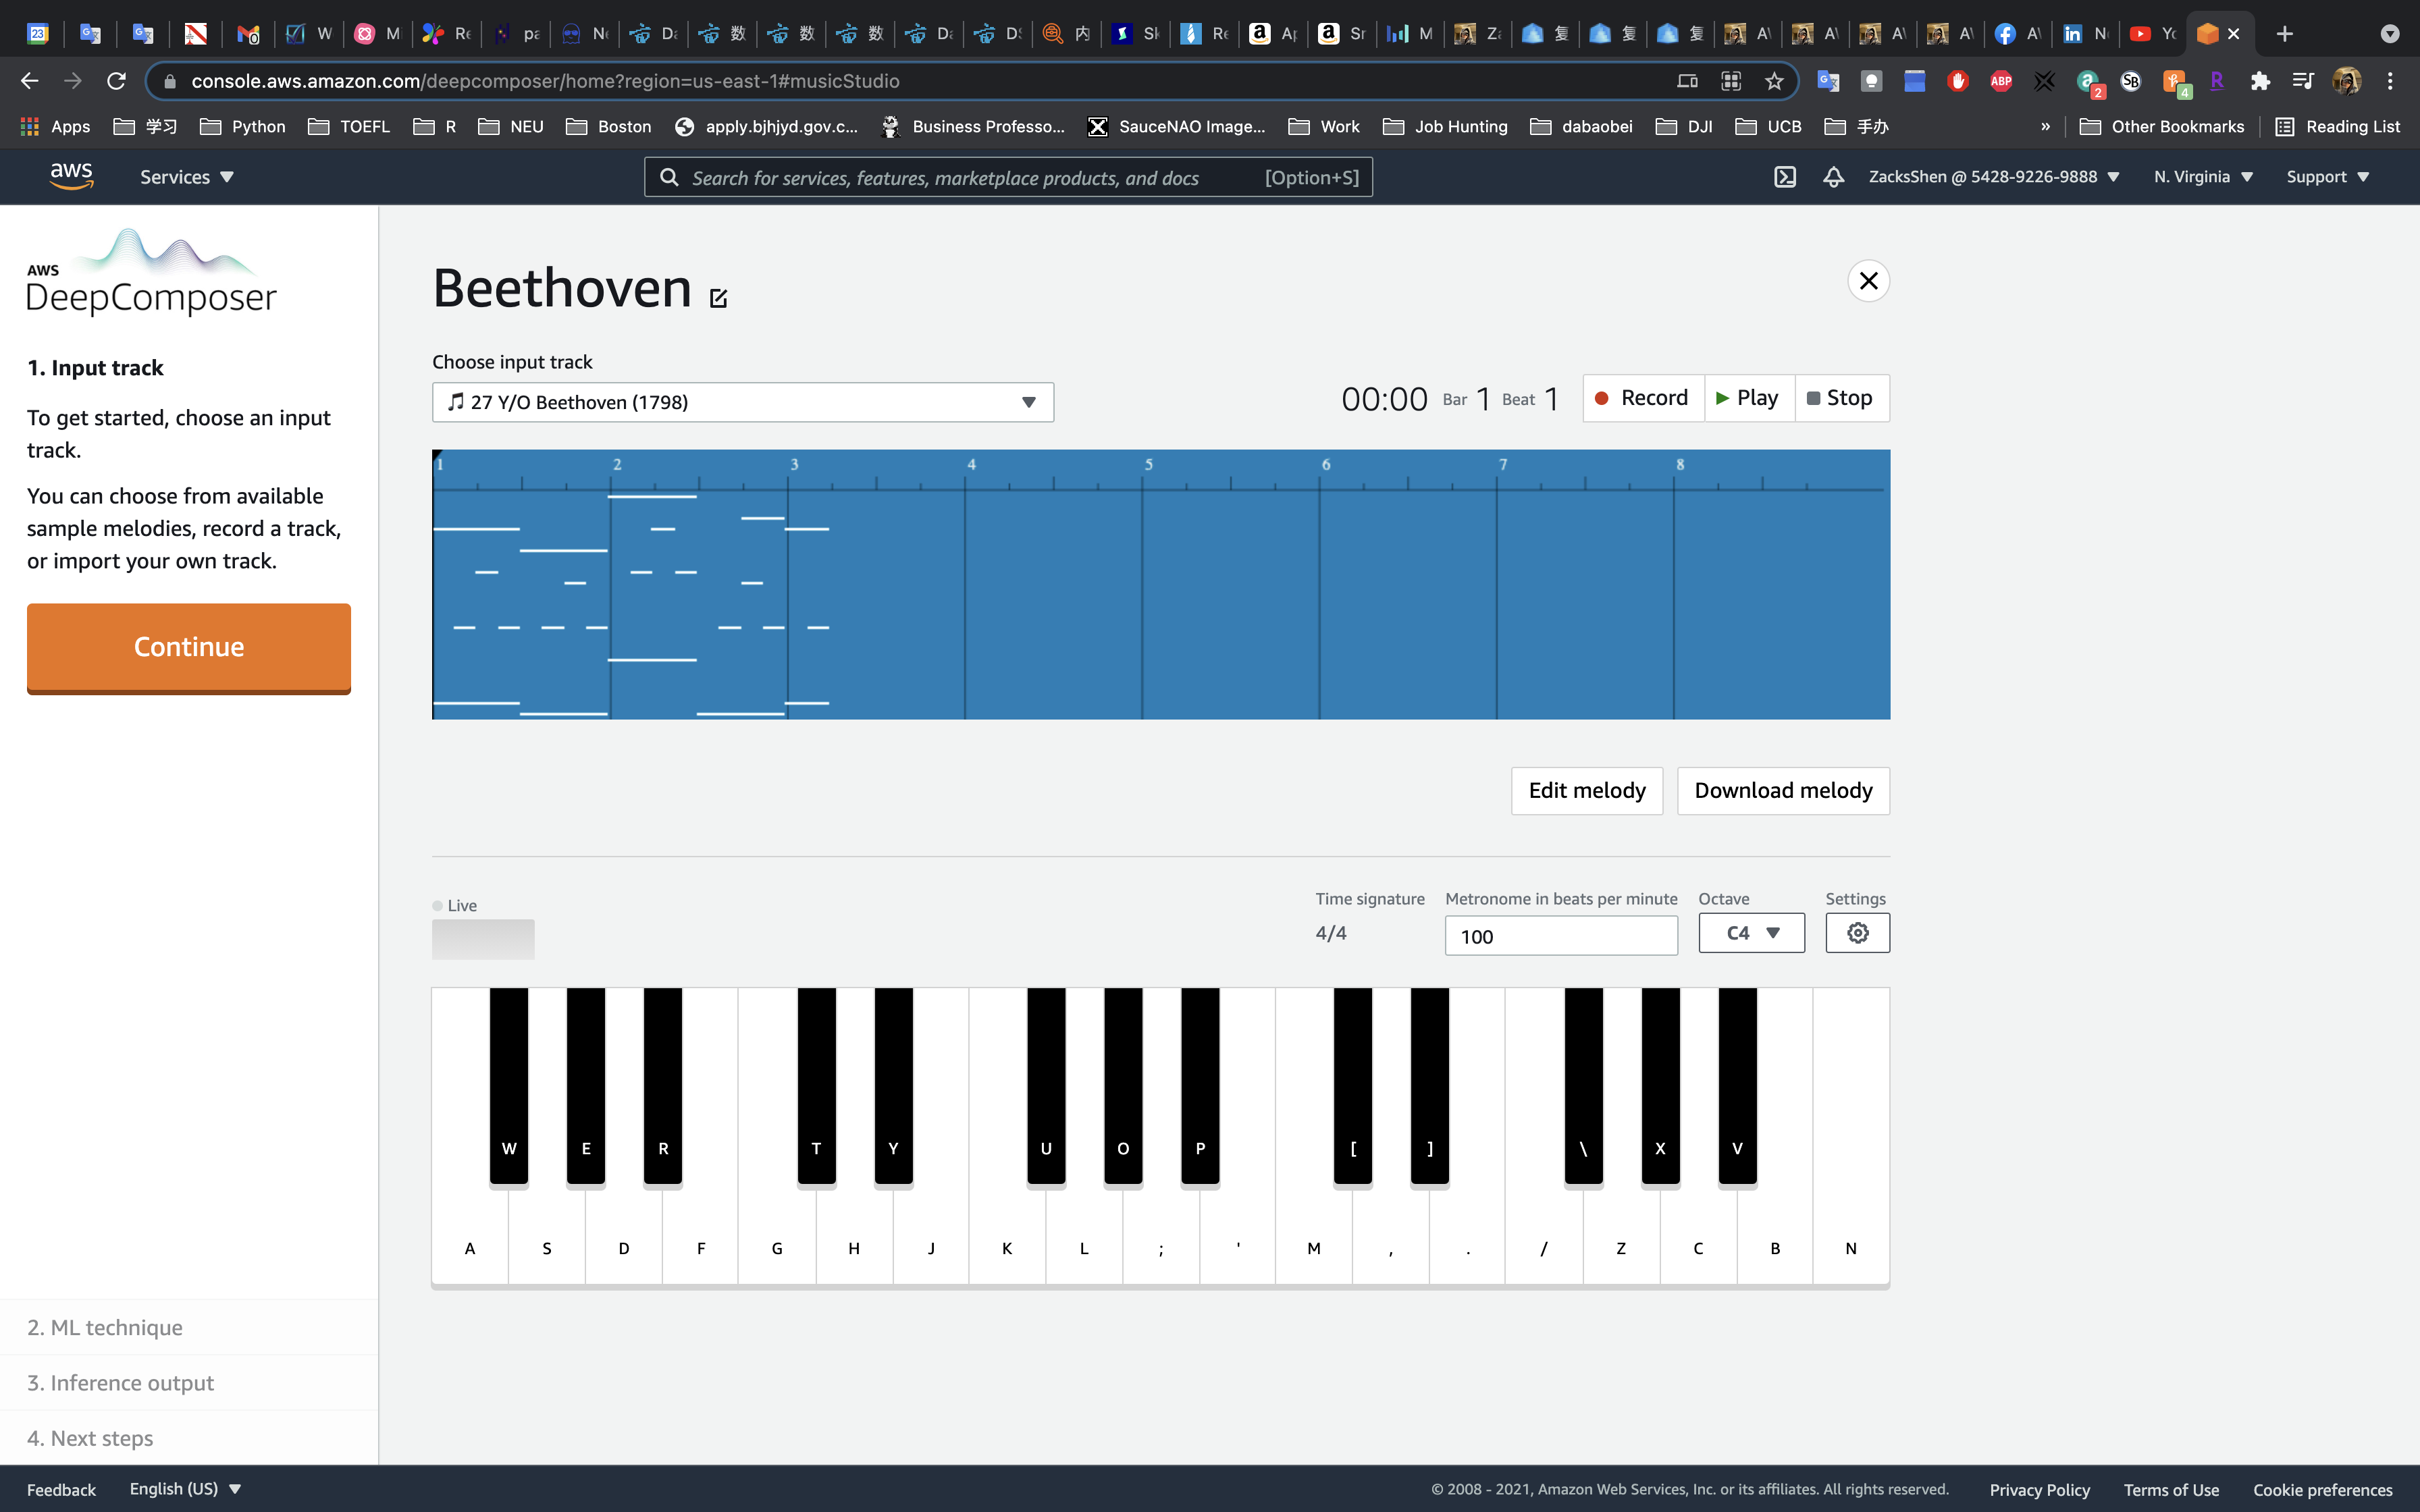2420x1512 pixels.
Task: Bookmark this page with star icon
Action: point(1774,81)
